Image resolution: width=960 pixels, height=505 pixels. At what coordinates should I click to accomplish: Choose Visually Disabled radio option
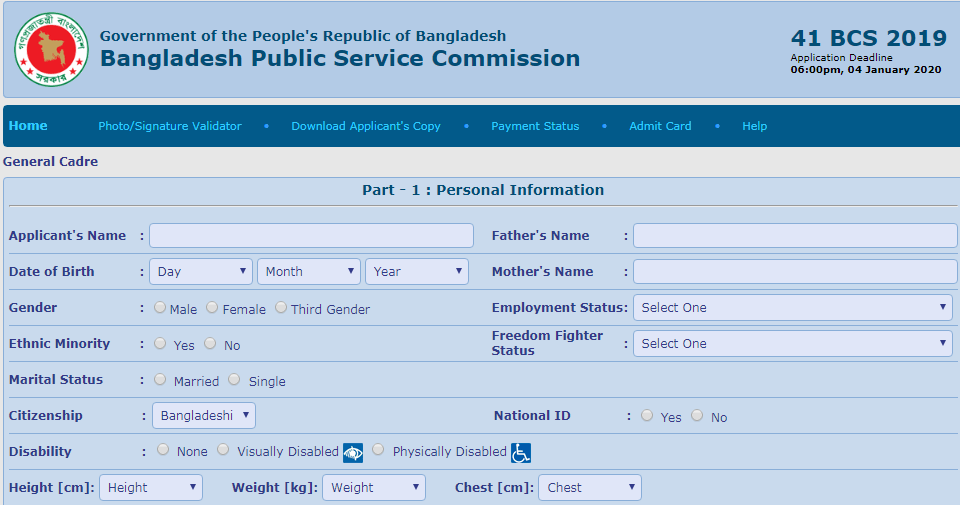click(x=223, y=450)
